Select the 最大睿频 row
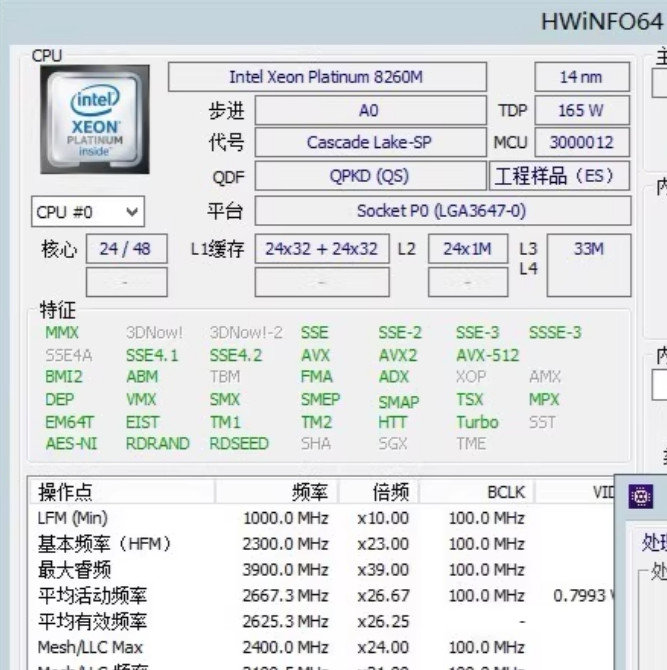The height and width of the screenshot is (670, 667). pyautogui.click(x=321, y=570)
